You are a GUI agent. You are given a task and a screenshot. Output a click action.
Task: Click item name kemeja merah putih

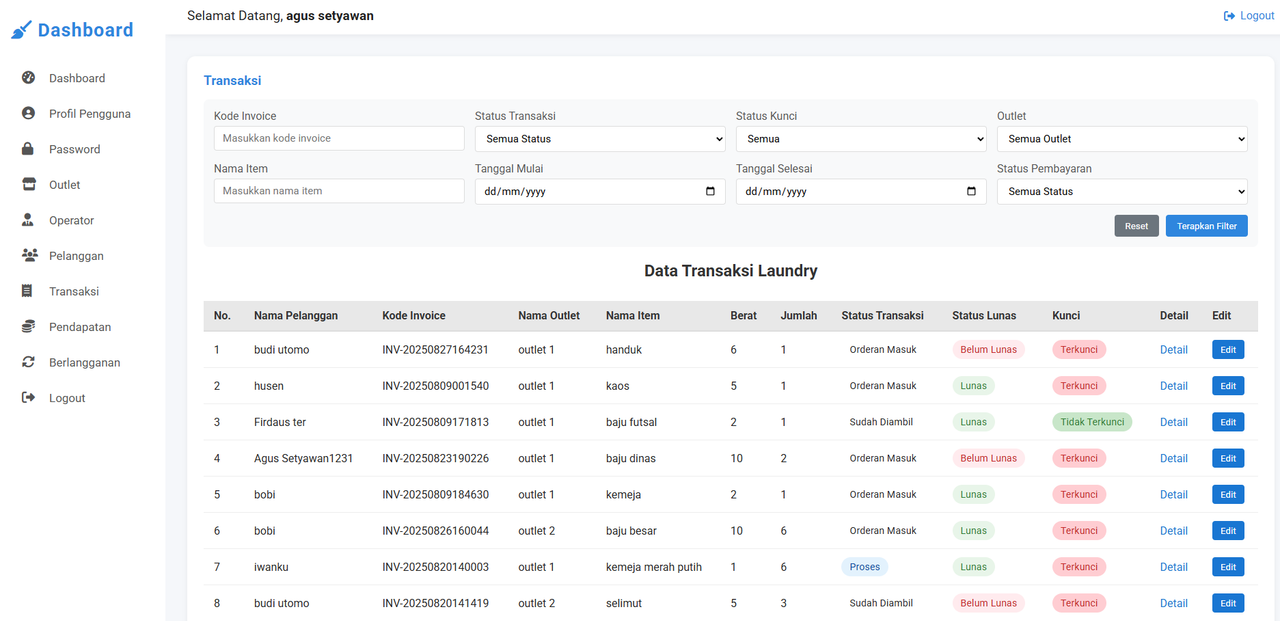pyautogui.click(x=654, y=567)
